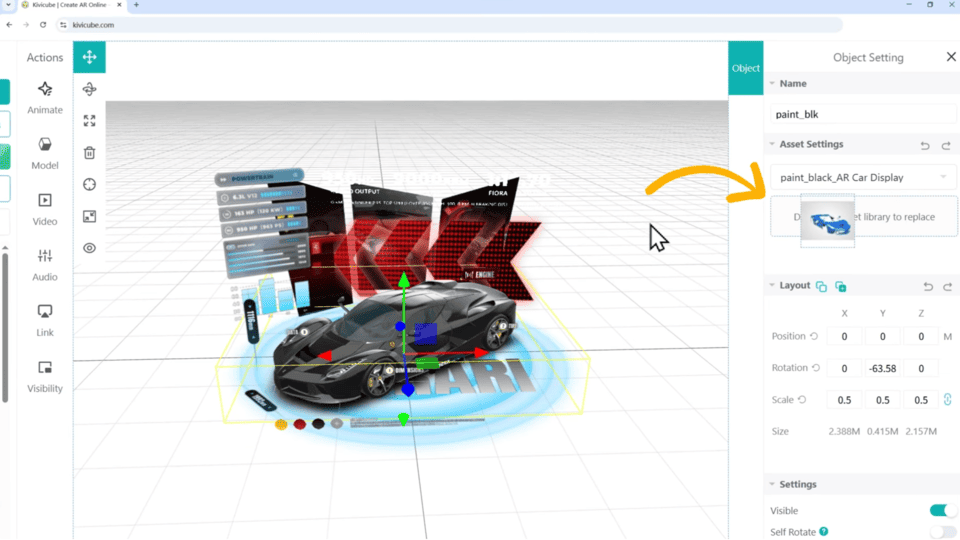Toggle the scale lock link icon
The height and width of the screenshot is (540, 960).
(948, 399)
